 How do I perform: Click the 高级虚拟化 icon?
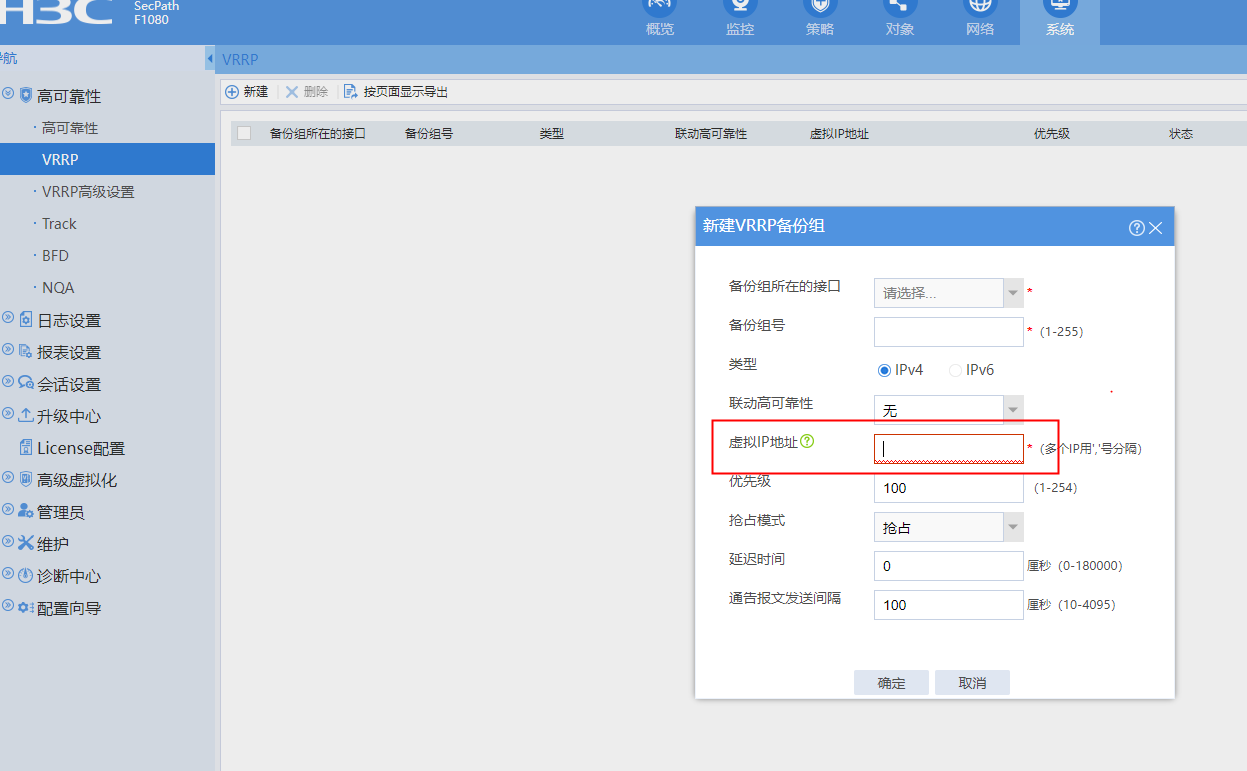click(26, 480)
